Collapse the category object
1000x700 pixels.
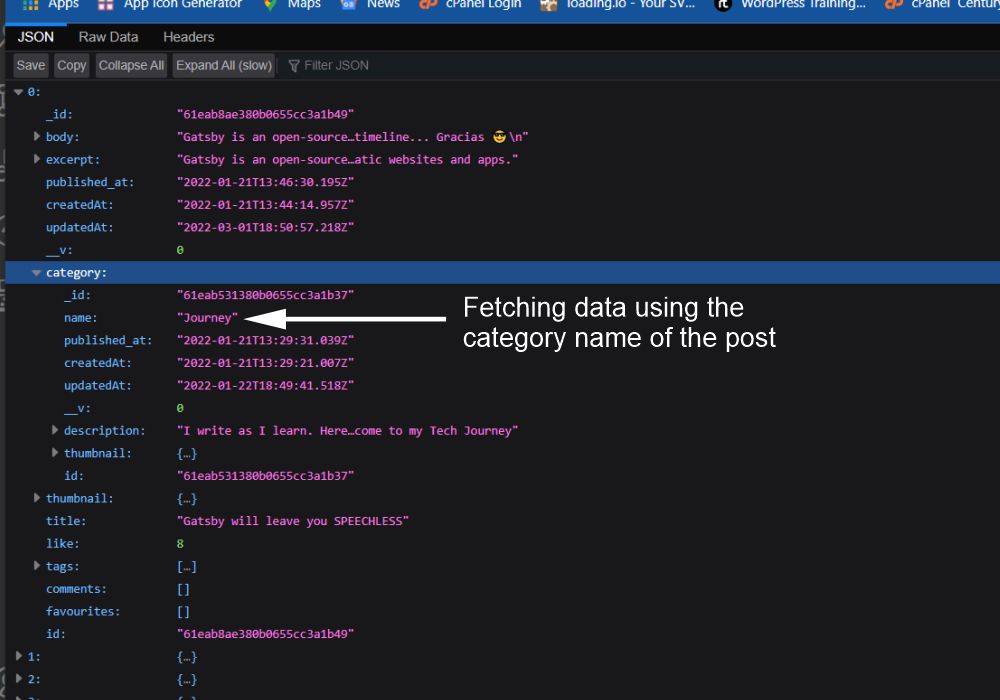point(36,273)
